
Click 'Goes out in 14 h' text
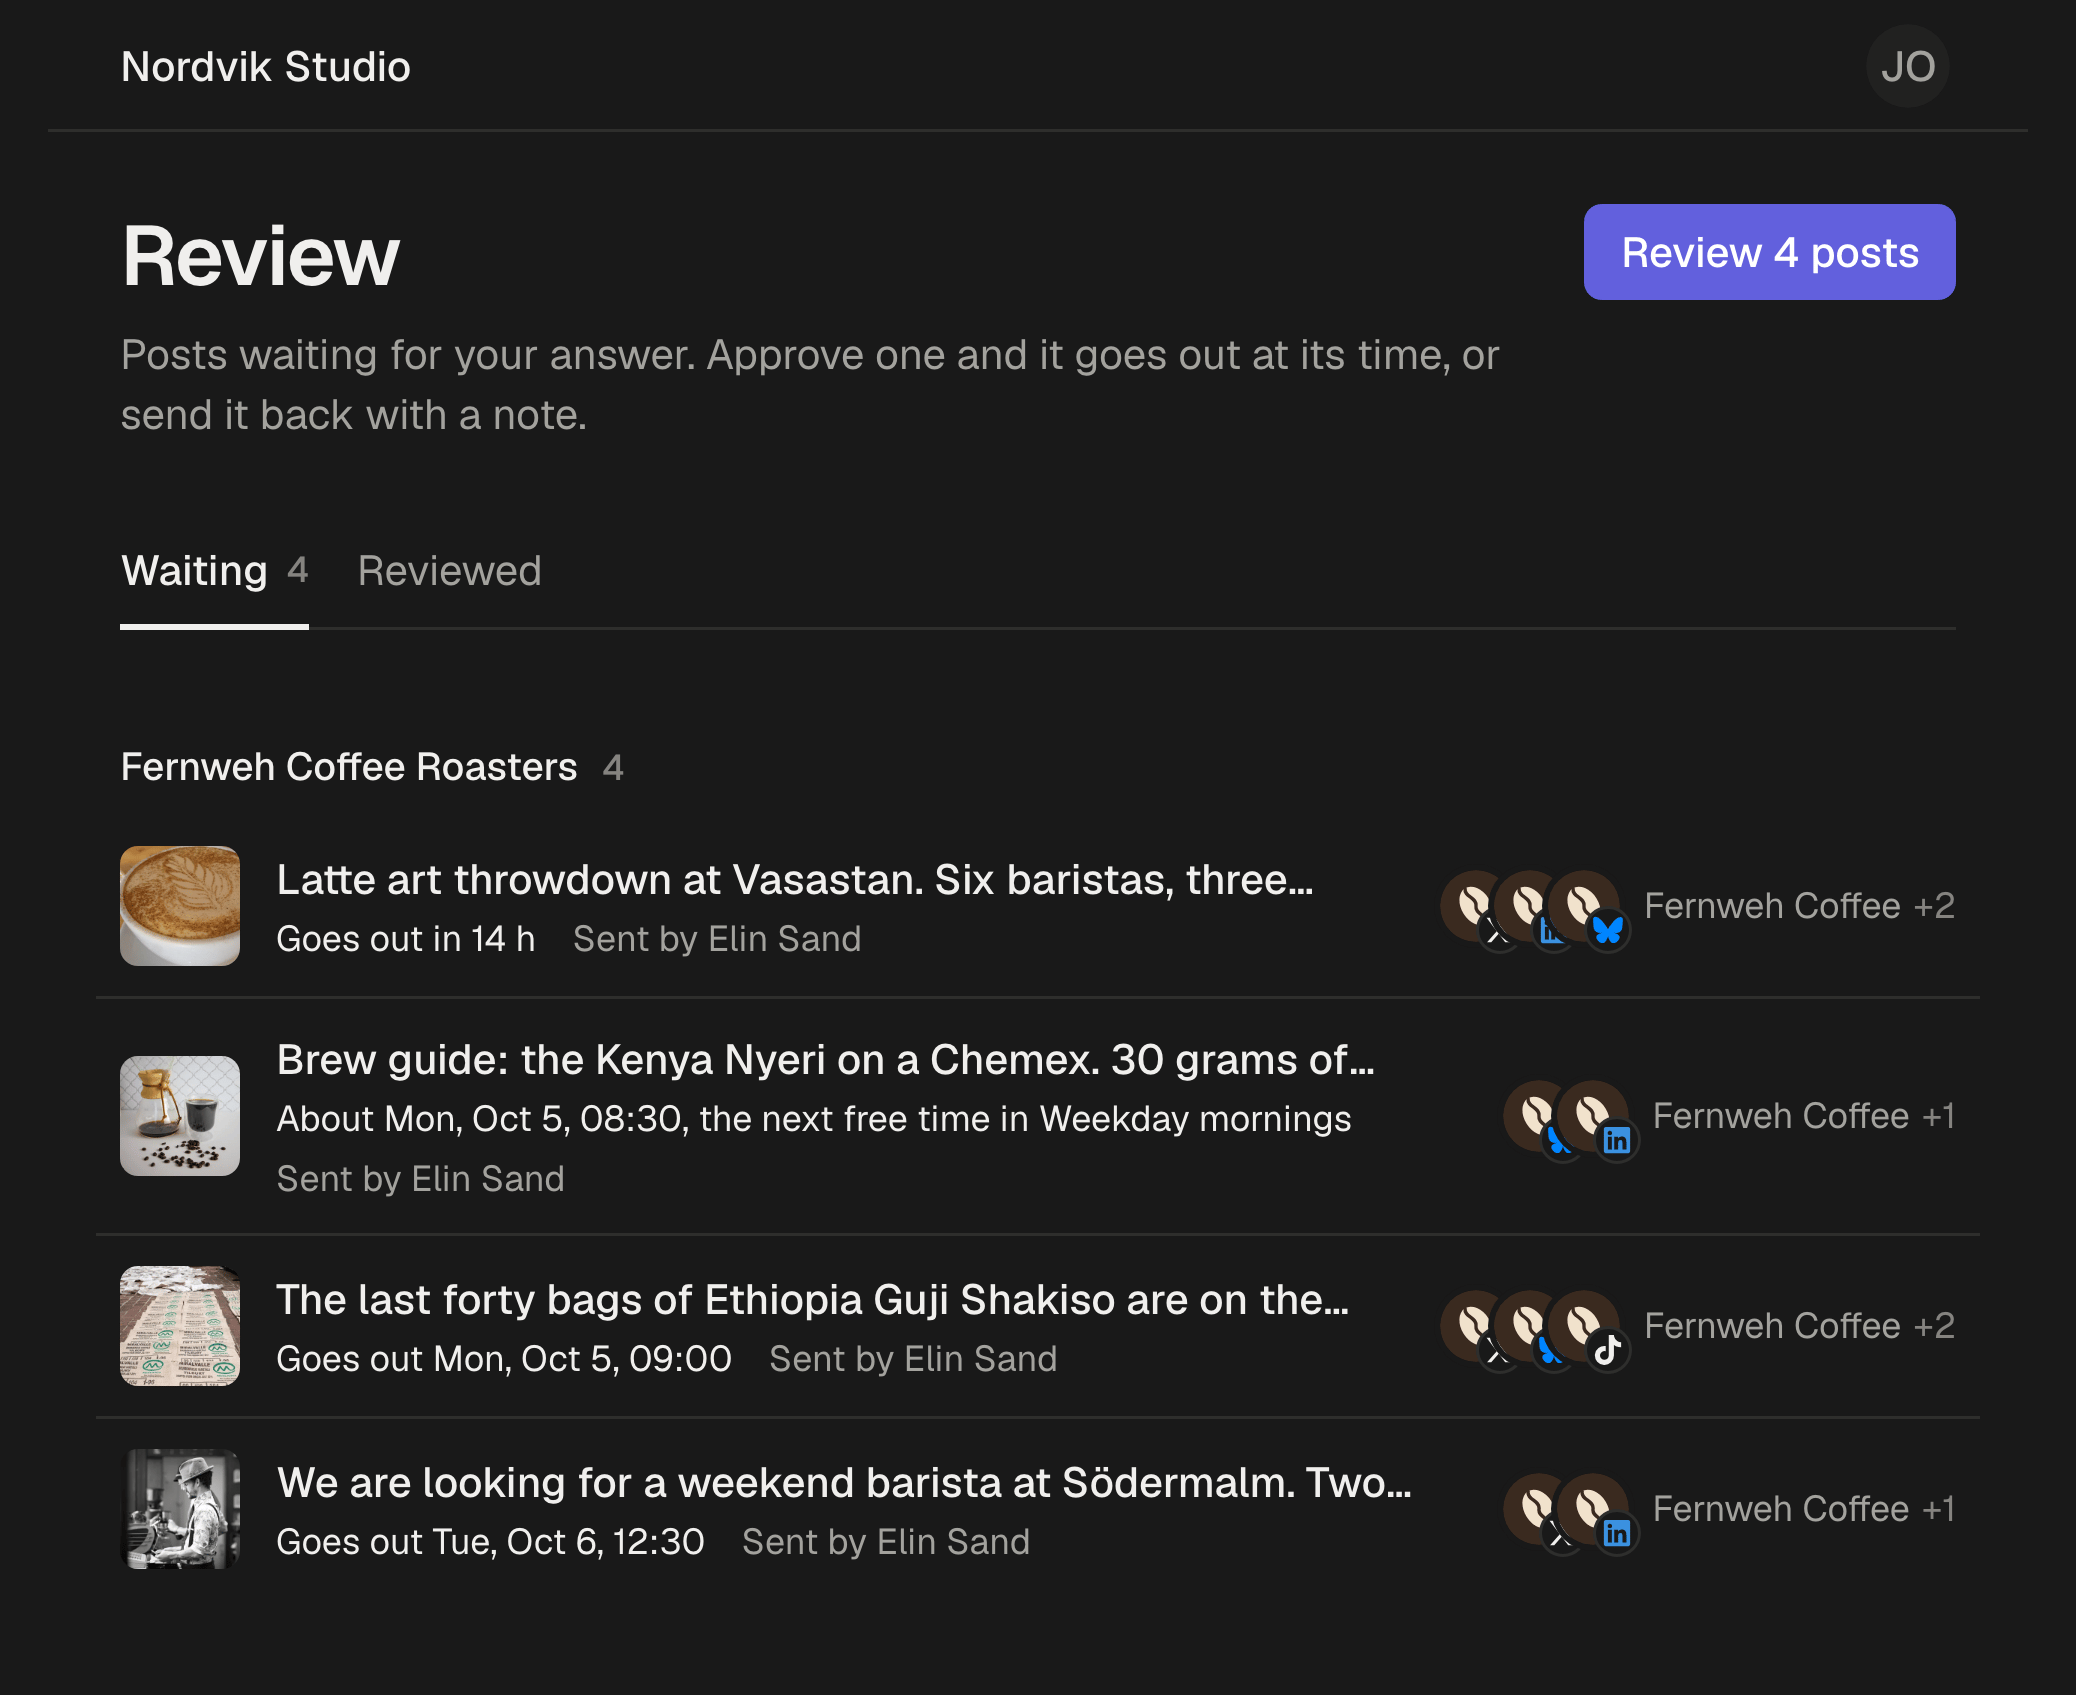(x=406, y=939)
